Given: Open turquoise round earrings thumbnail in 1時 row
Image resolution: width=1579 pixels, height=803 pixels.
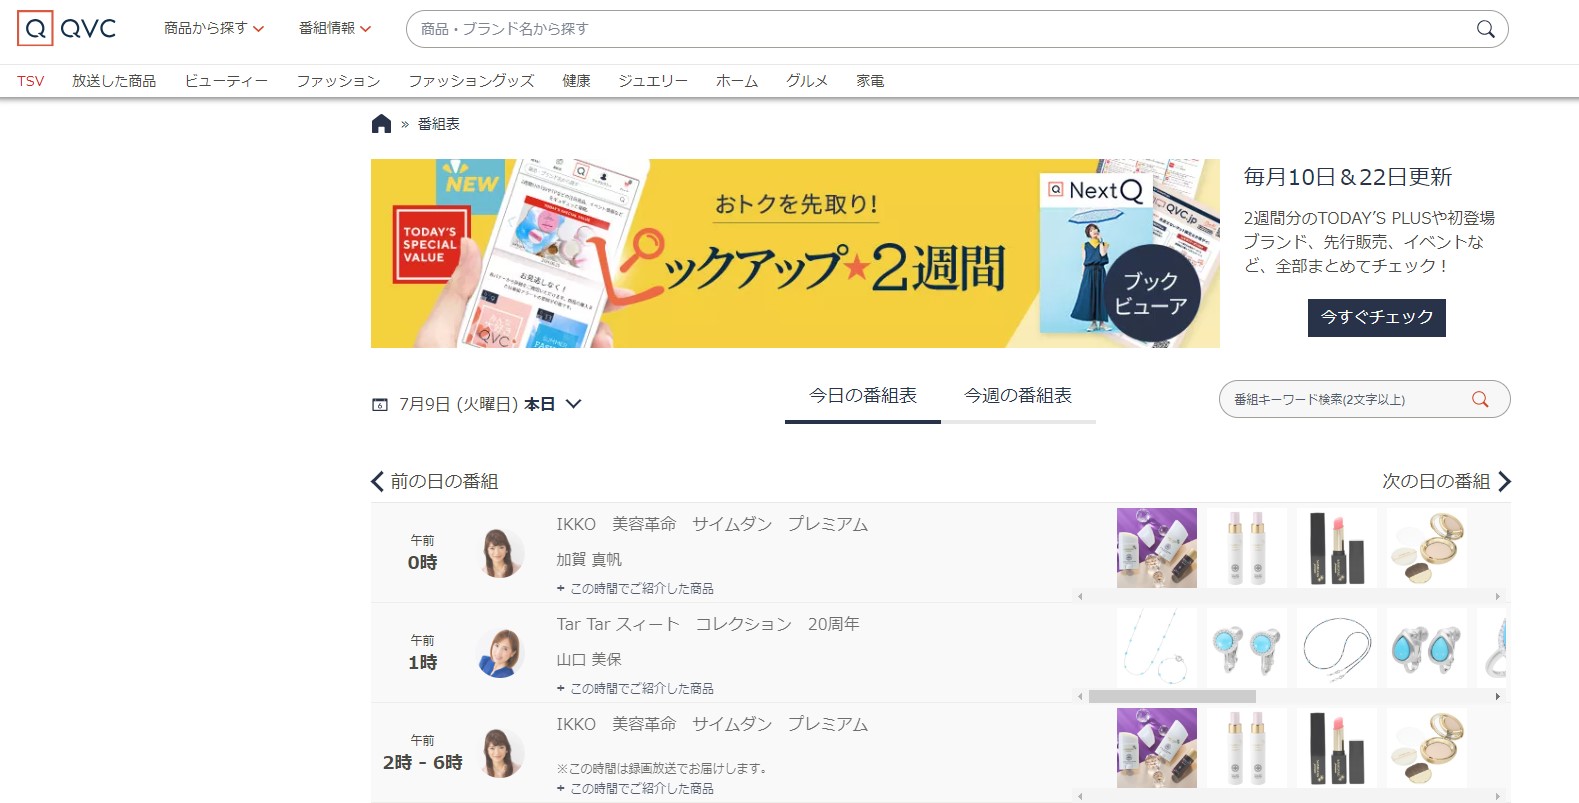Looking at the screenshot, I should (1247, 648).
